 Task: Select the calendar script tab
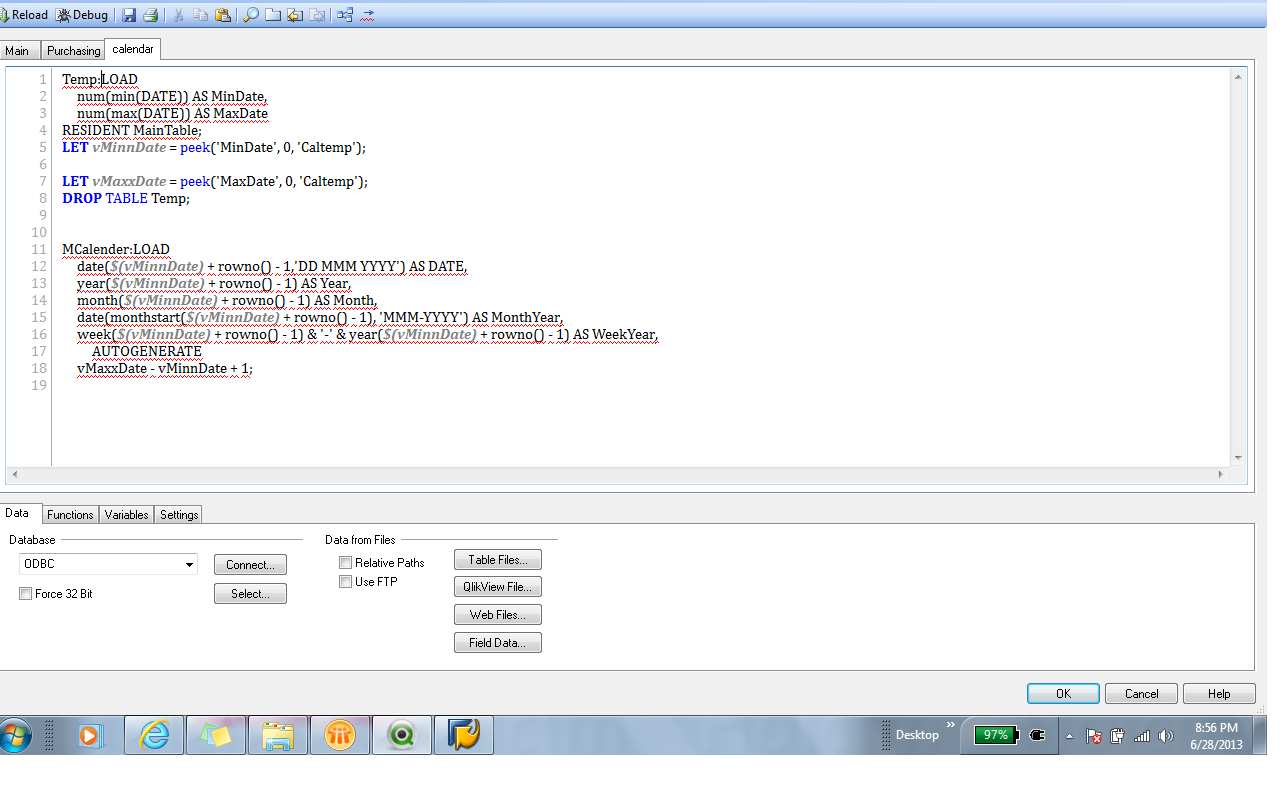(133, 49)
